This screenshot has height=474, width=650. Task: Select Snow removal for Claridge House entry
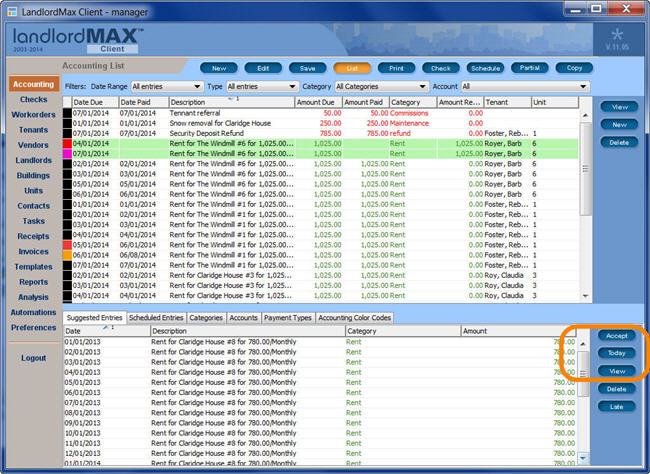321,123
